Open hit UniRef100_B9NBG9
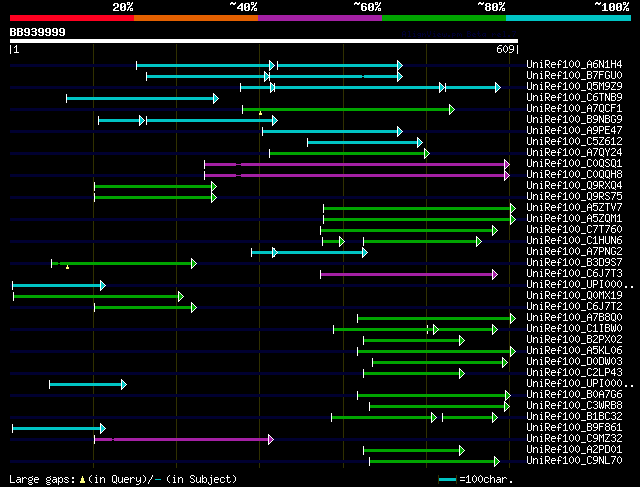This screenshot has height=487, width=640. tap(574, 120)
